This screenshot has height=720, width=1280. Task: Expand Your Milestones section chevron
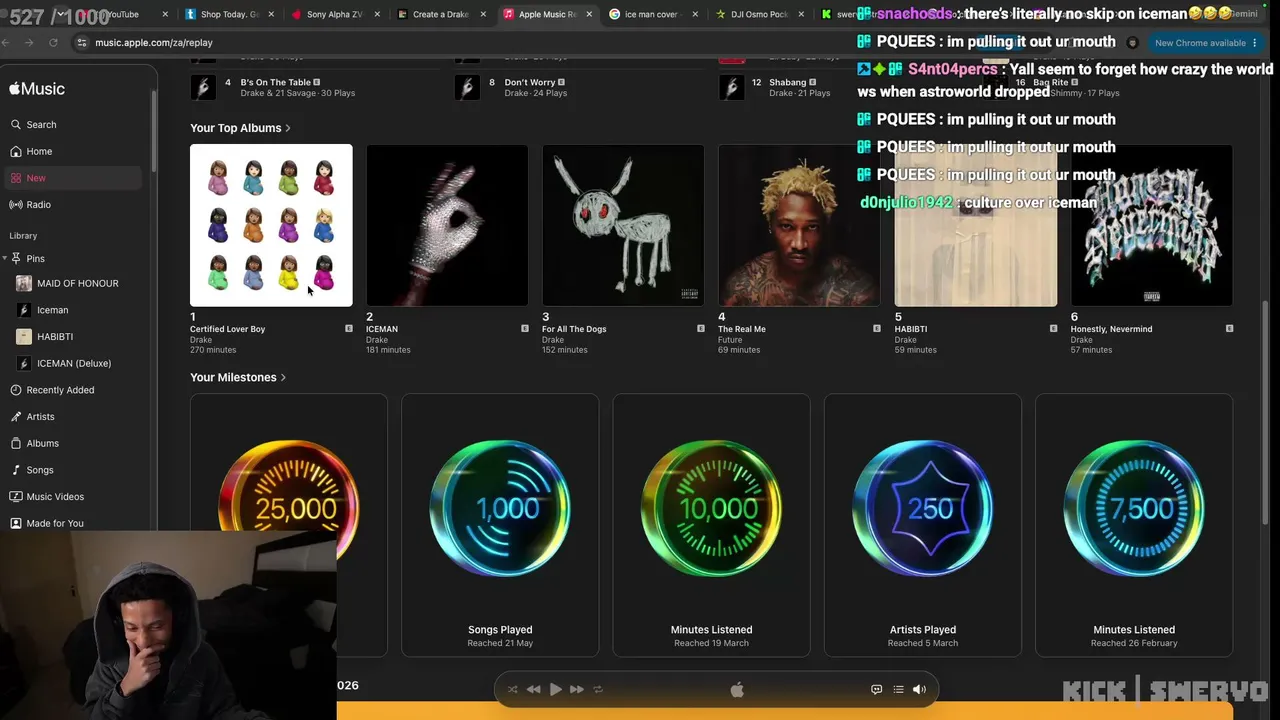[x=283, y=378]
